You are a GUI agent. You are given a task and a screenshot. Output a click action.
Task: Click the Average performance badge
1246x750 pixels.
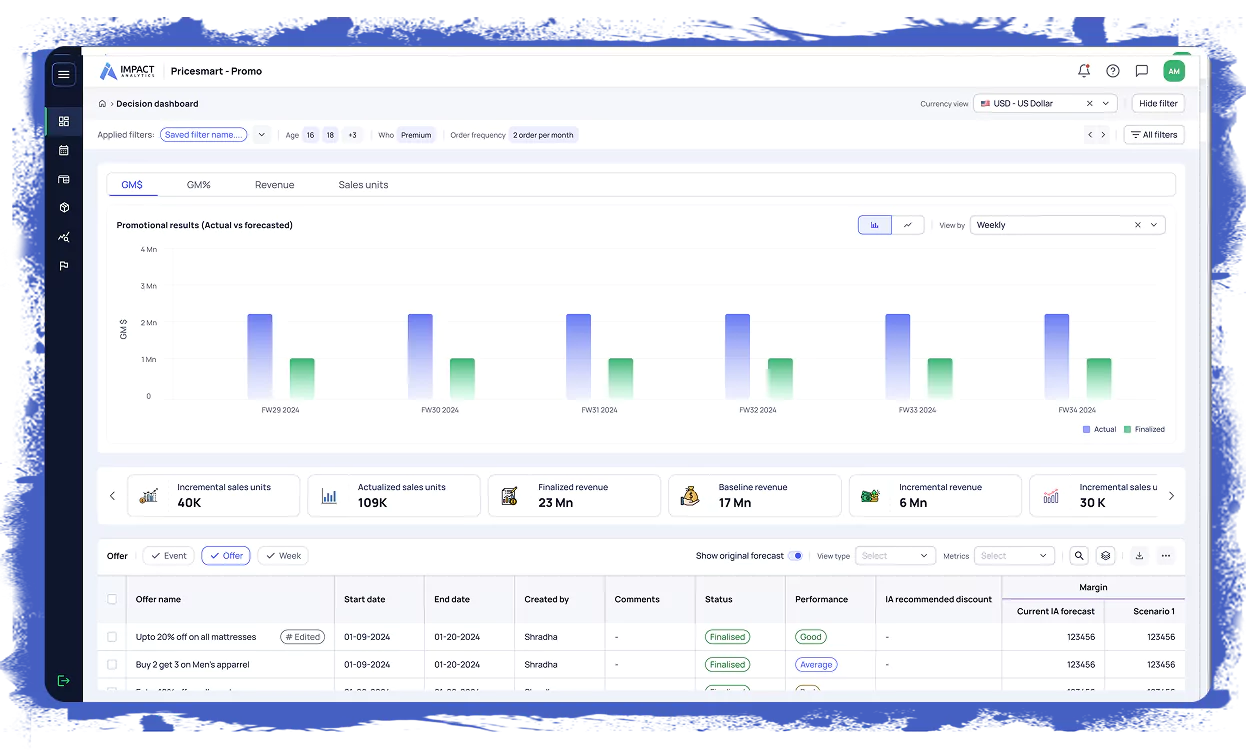[816, 664]
